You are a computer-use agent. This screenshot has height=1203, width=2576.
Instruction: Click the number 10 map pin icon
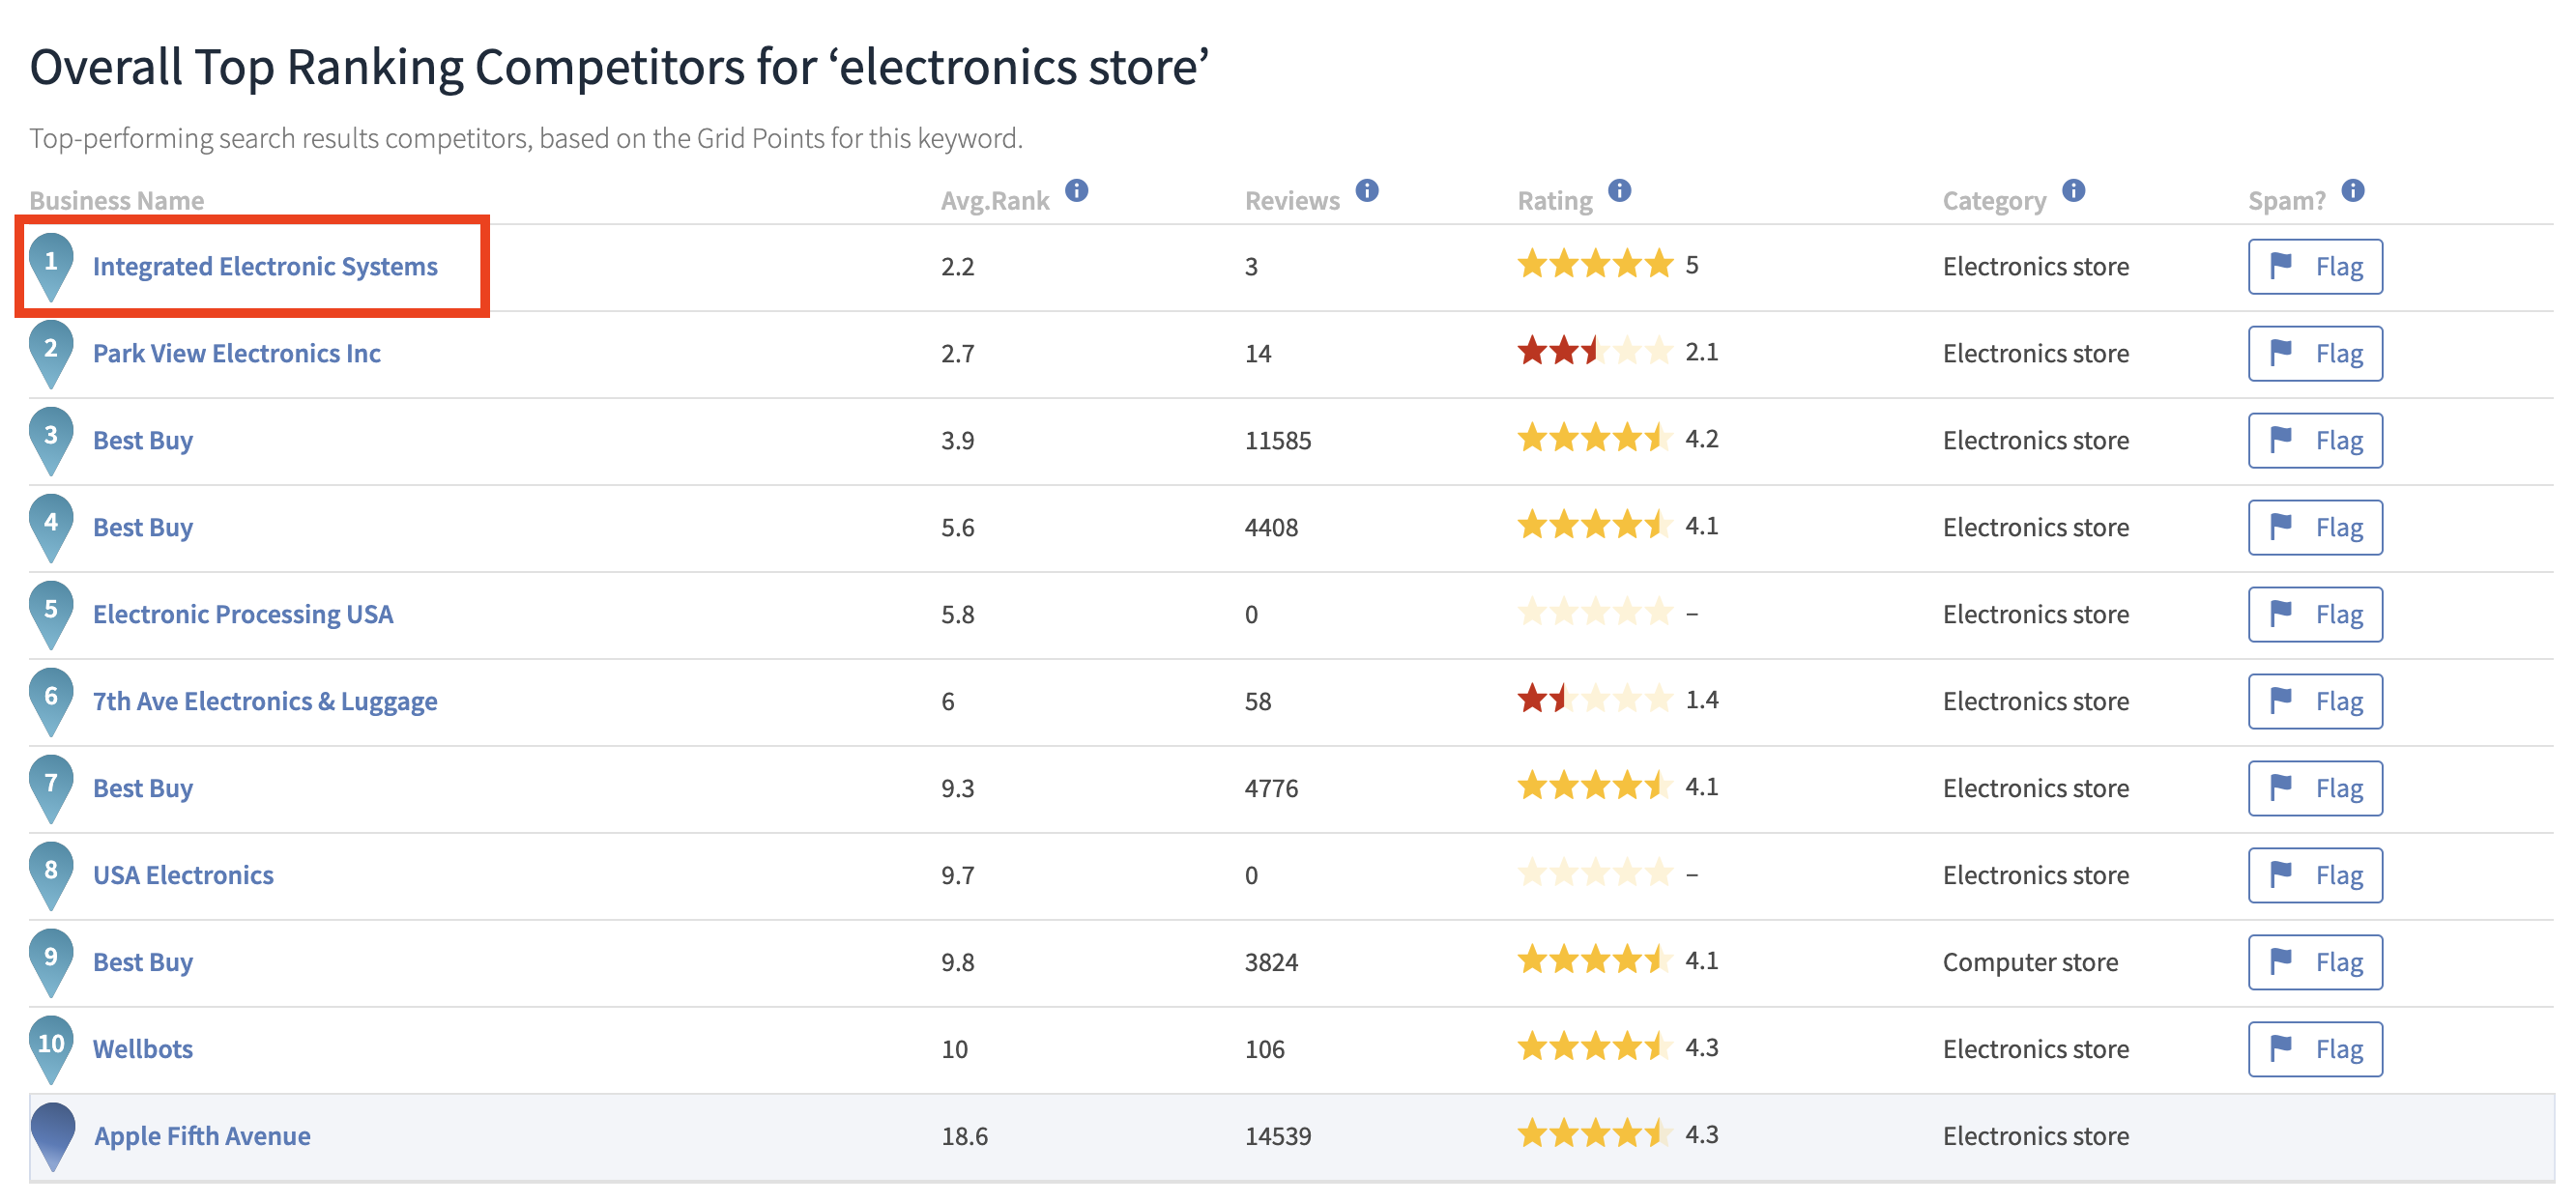51,1050
